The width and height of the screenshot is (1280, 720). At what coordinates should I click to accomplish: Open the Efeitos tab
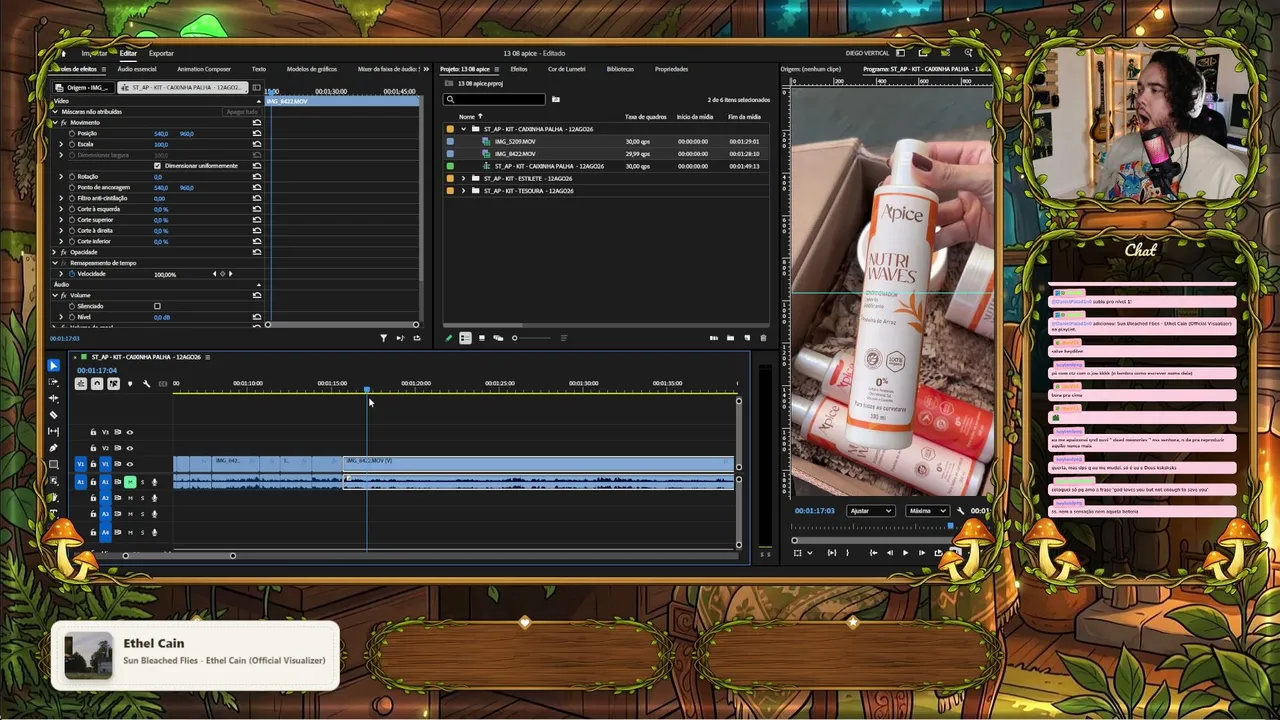point(519,69)
